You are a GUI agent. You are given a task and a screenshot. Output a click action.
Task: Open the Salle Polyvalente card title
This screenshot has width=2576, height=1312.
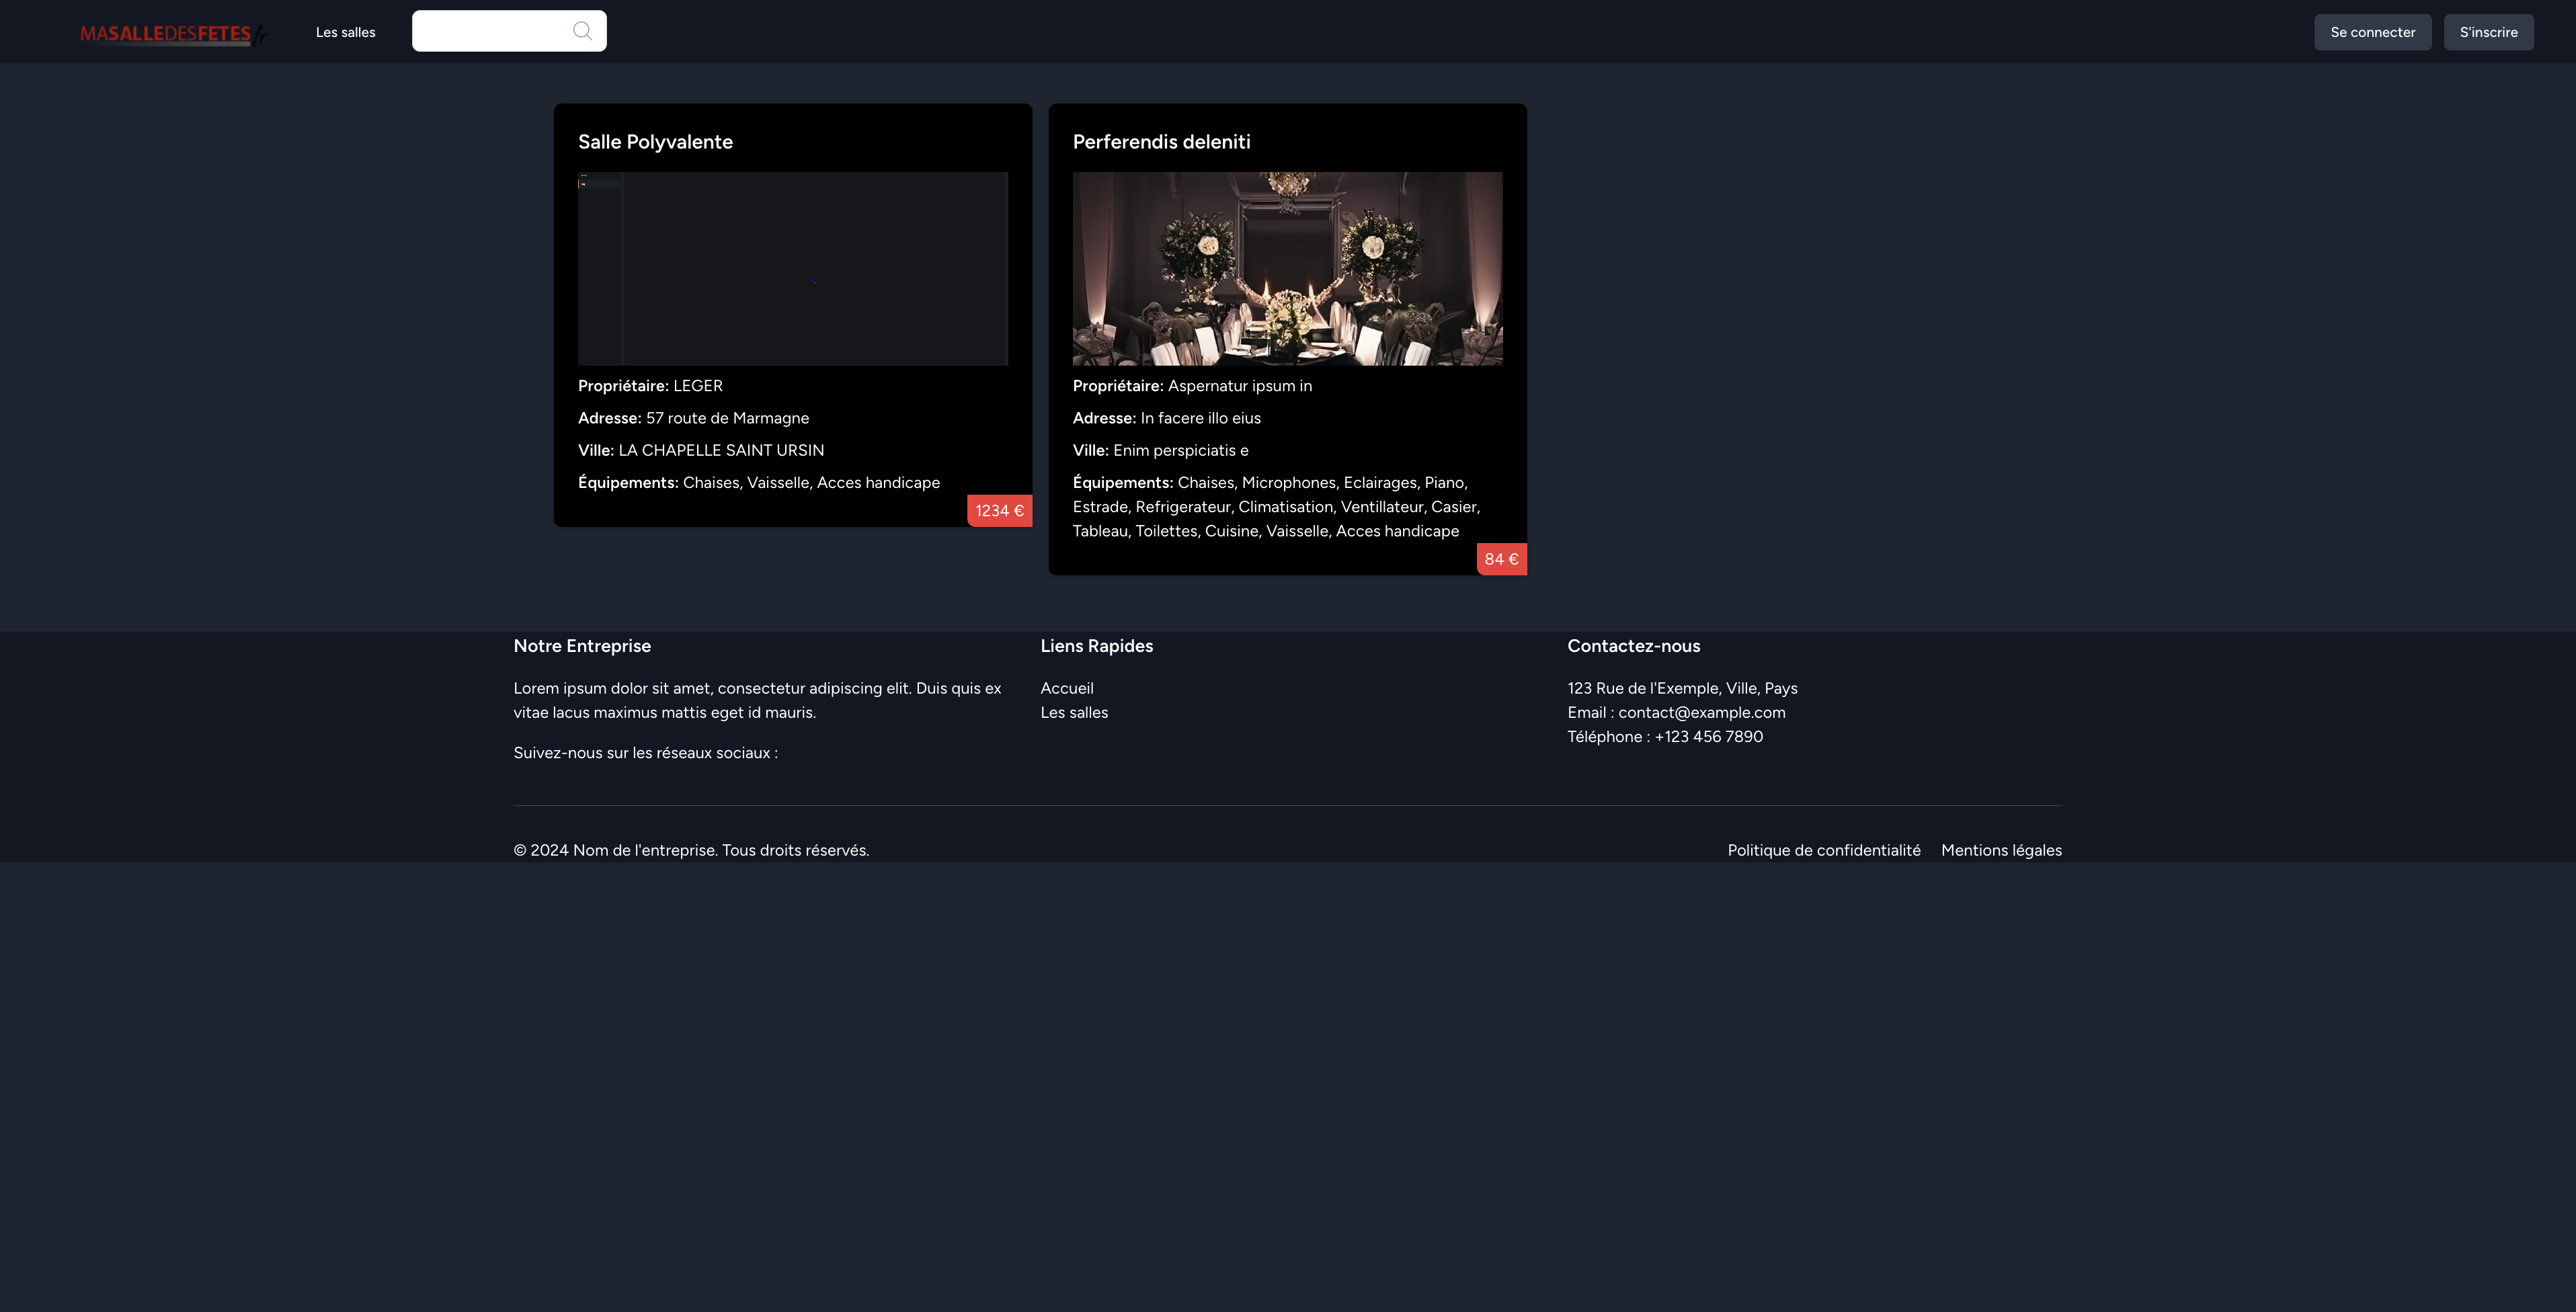coord(655,142)
